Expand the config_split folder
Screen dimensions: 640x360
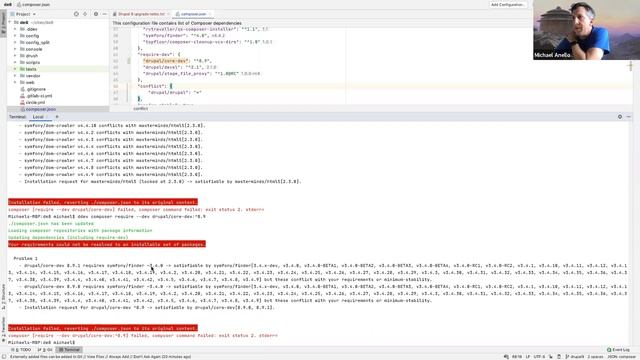pos(15,42)
